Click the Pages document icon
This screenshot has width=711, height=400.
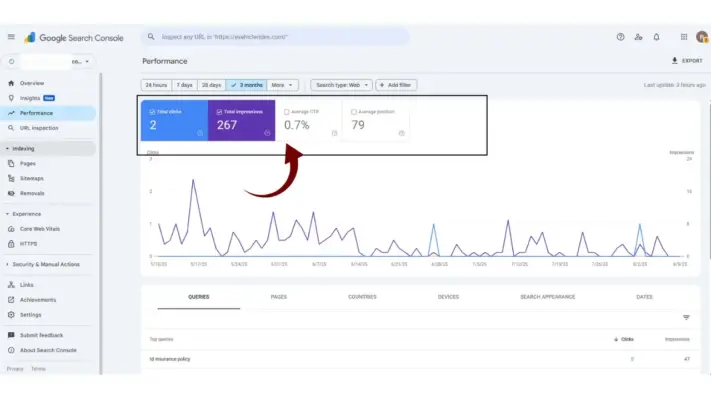point(11,163)
